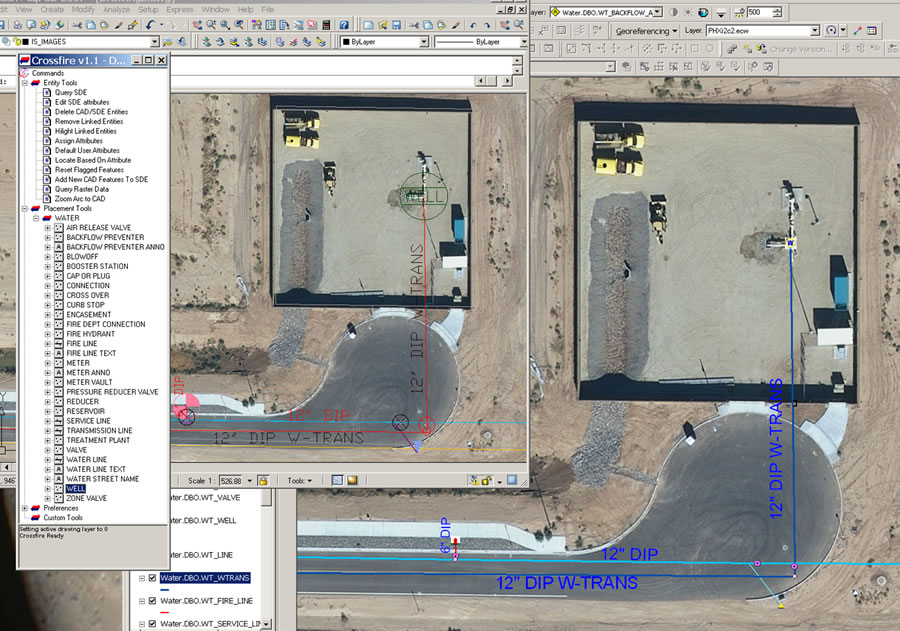Open the scale value dropdown arrow
This screenshot has width=900, height=631.
(250, 481)
